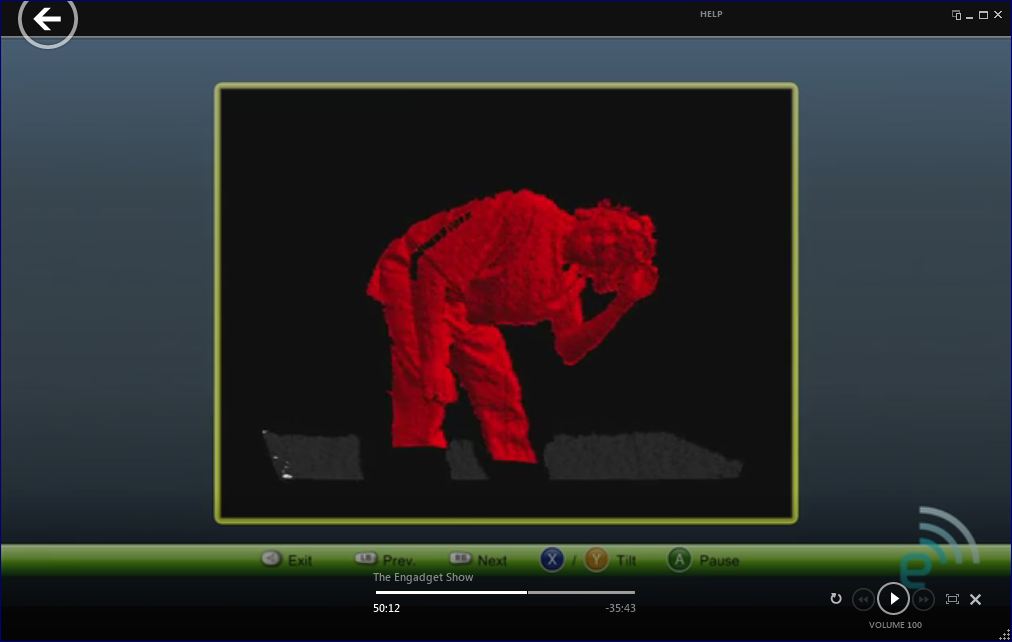Click the rewind button
The image size is (1012, 642).
pyautogui.click(x=863, y=599)
